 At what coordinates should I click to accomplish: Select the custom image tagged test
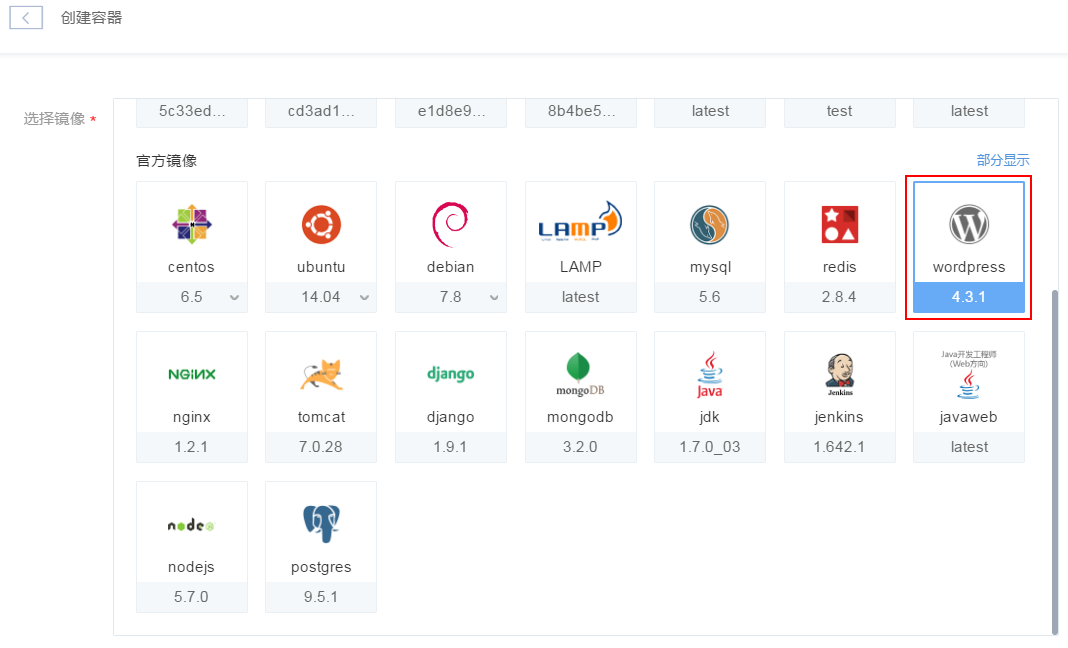click(839, 112)
